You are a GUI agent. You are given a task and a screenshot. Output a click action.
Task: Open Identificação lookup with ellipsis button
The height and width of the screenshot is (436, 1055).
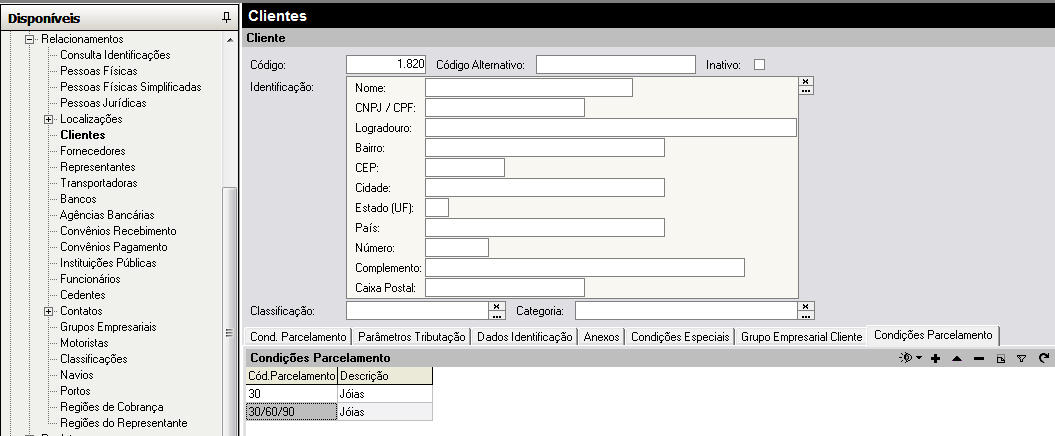(x=806, y=90)
